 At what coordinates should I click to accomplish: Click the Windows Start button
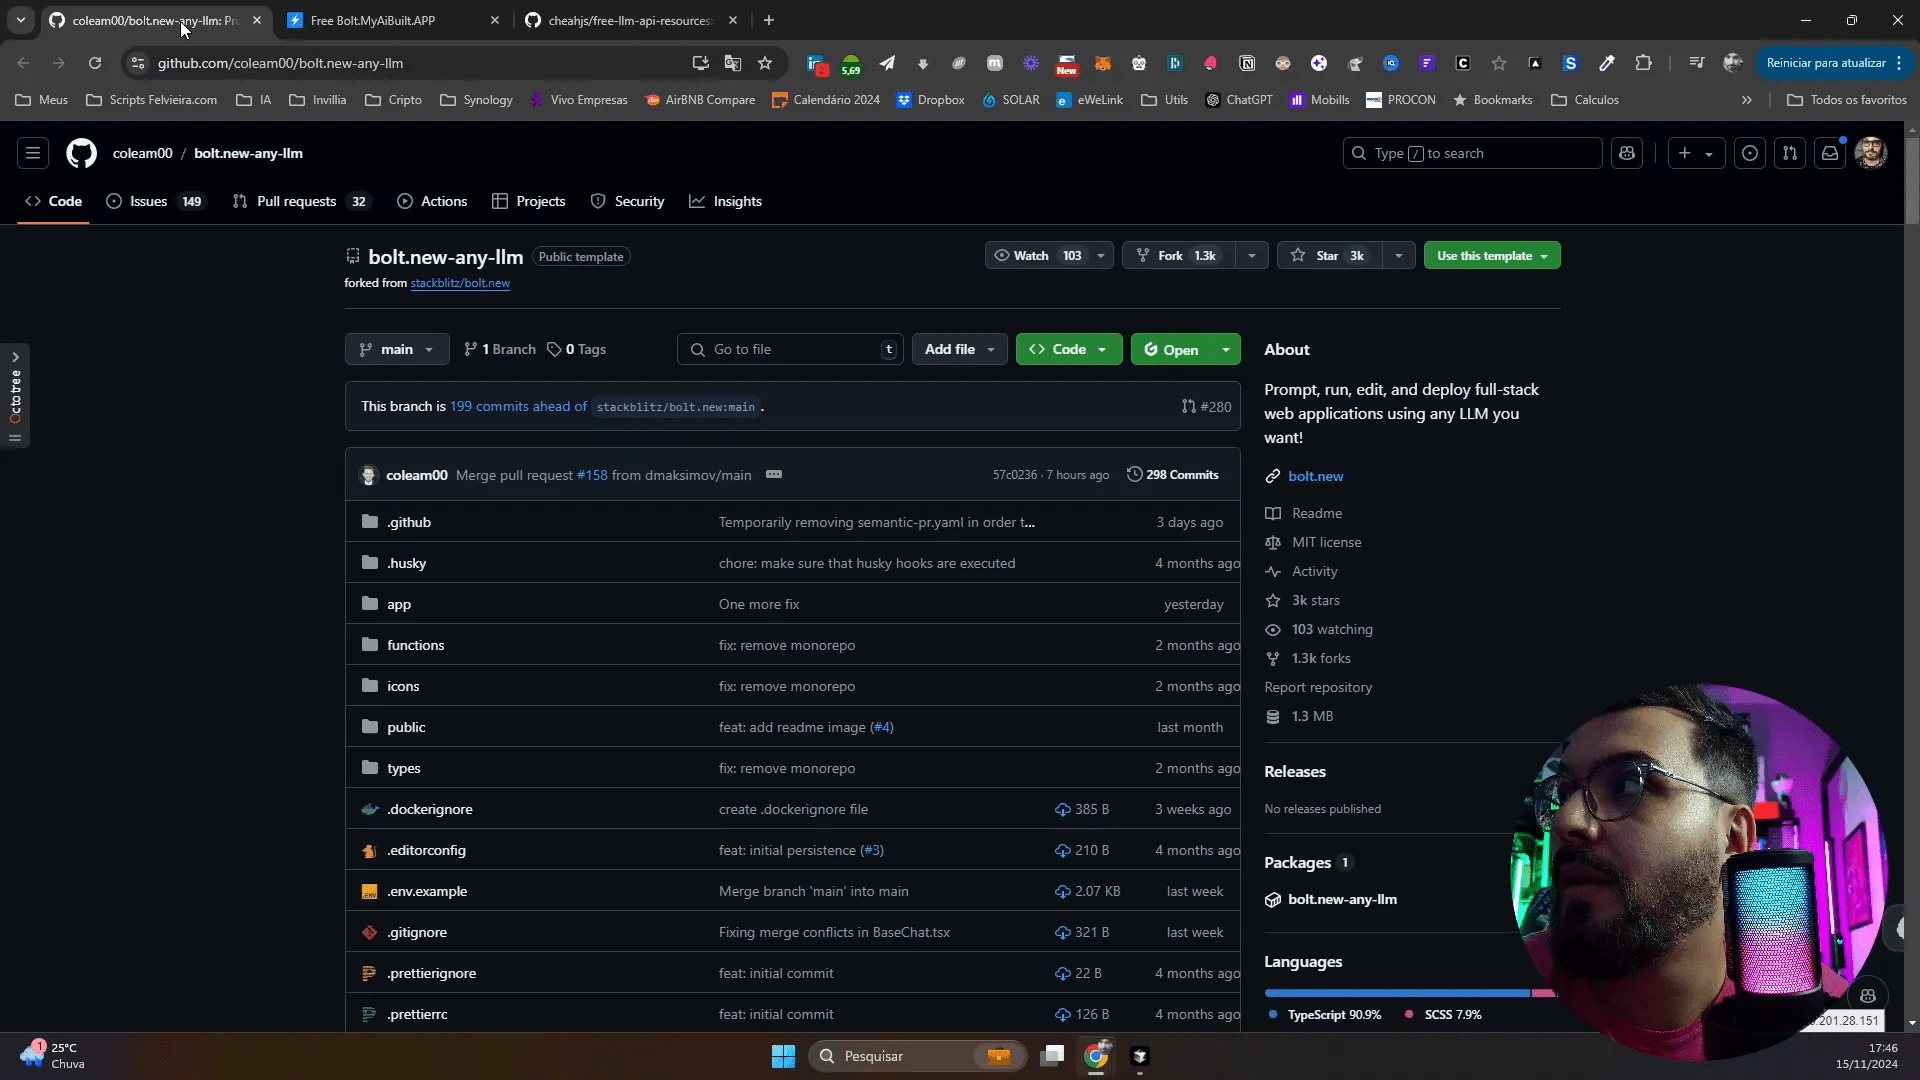(x=783, y=1056)
